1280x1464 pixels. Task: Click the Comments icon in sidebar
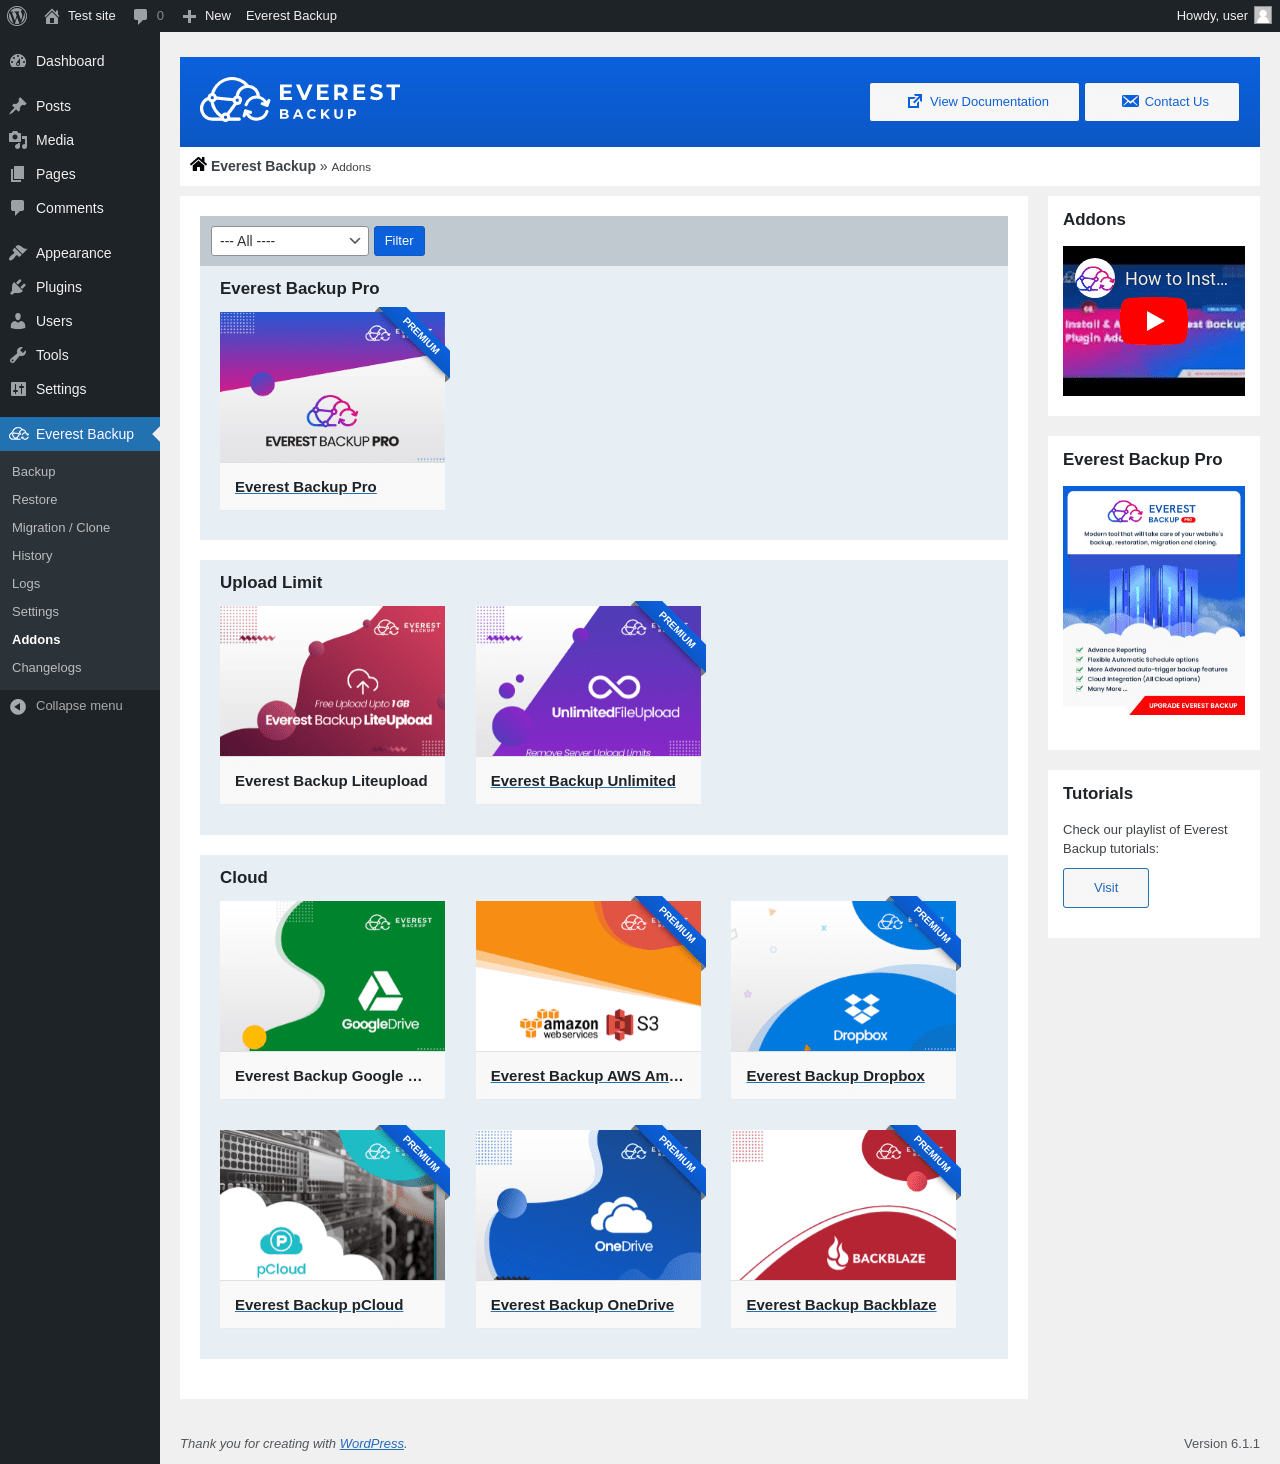18,208
